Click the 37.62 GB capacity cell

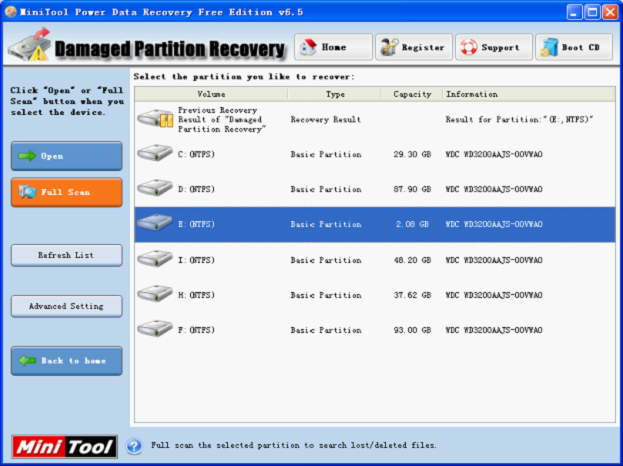click(x=412, y=295)
